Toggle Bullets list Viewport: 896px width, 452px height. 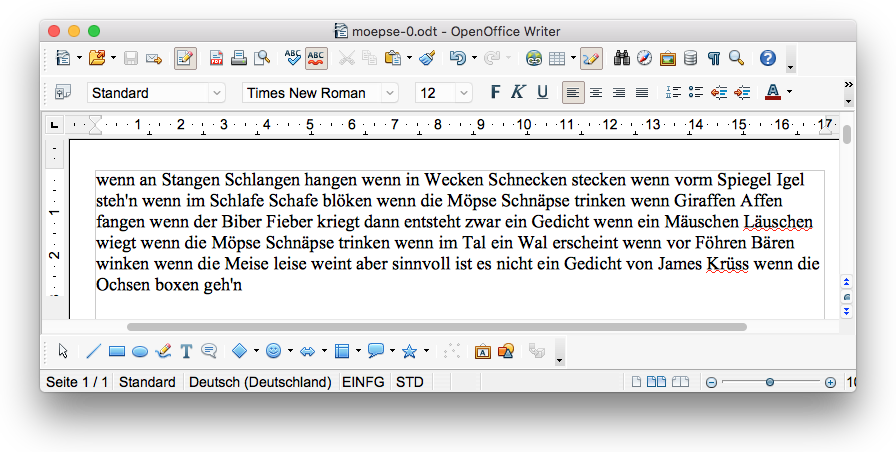tap(696, 93)
